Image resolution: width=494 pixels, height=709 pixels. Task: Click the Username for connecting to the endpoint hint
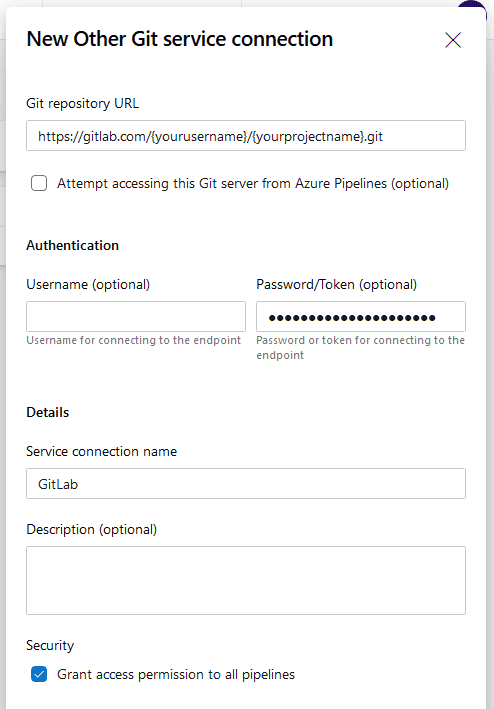point(133,340)
